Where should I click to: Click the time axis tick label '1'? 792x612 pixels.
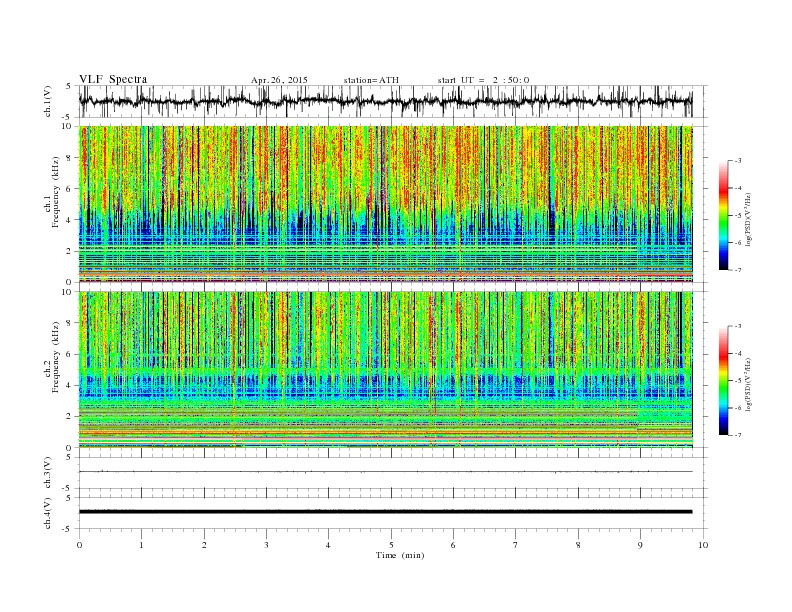click(141, 545)
